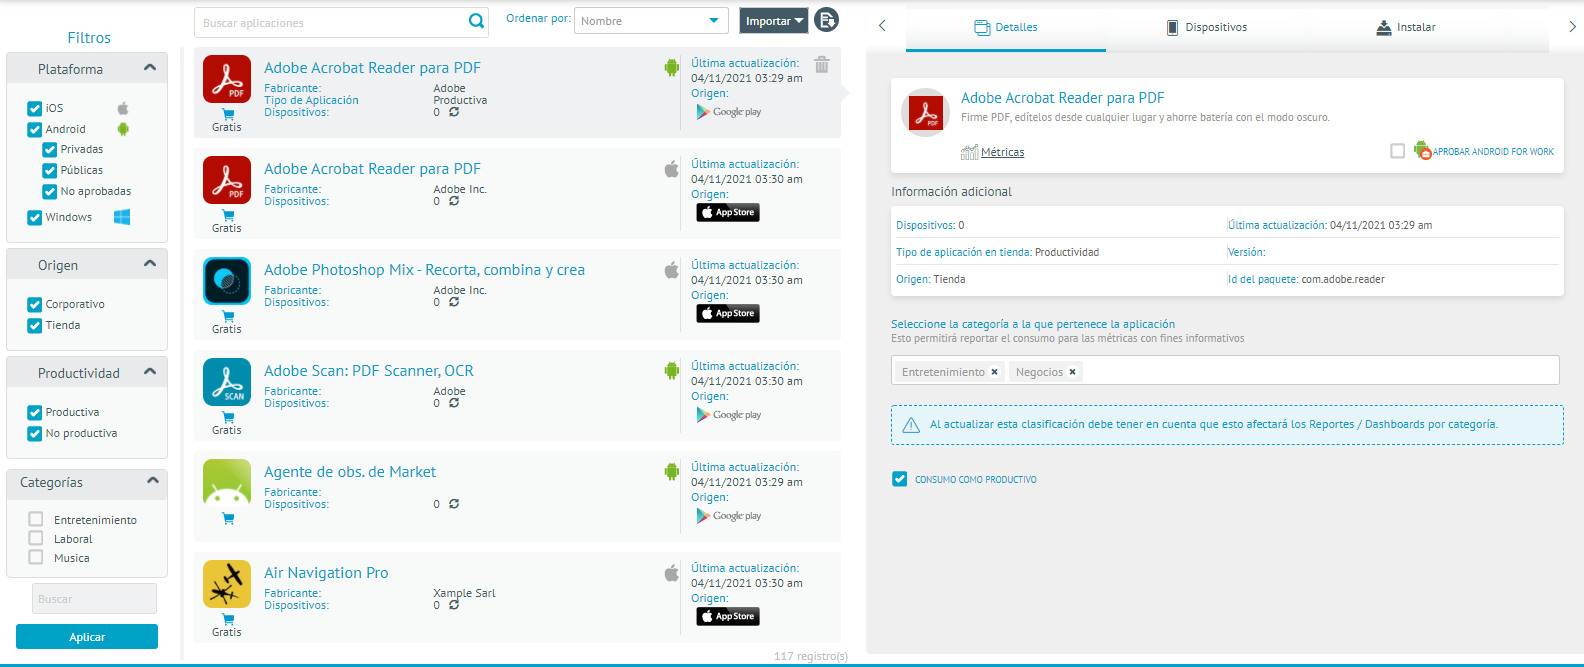The width and height of the screenshot is (1584, 667).
Task: Click the search magnifier icon
Action: [476, 21]
